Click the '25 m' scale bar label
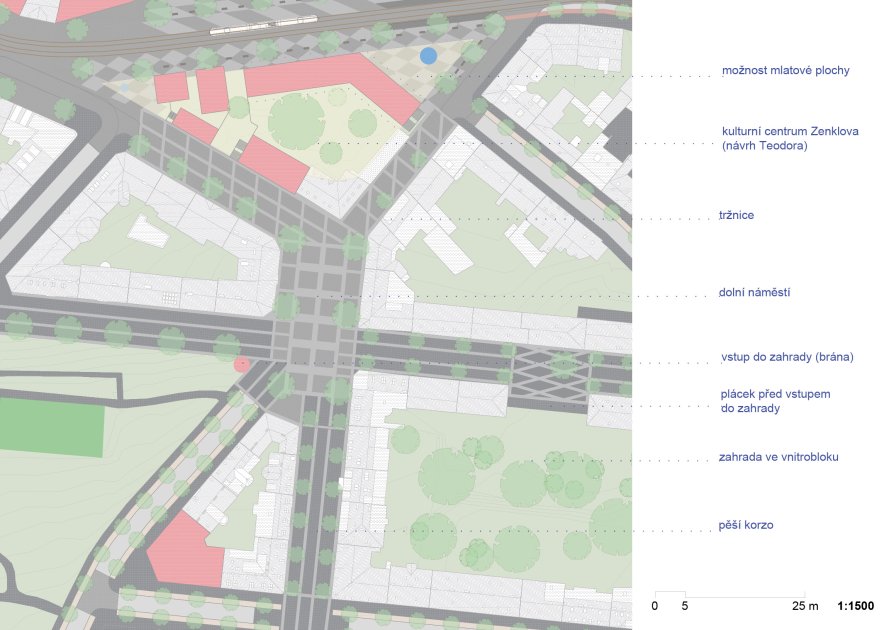 tap(804, 606)
